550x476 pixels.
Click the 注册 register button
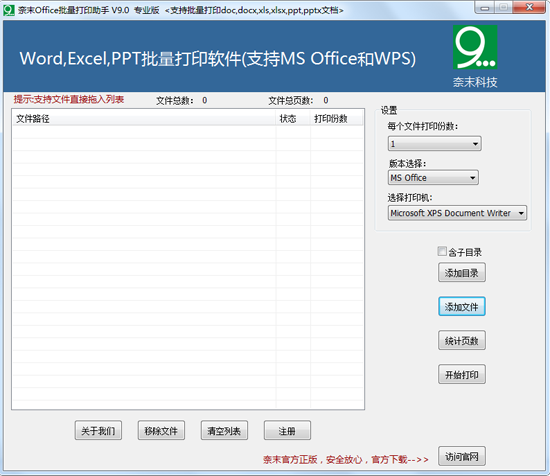click(287, 430)
